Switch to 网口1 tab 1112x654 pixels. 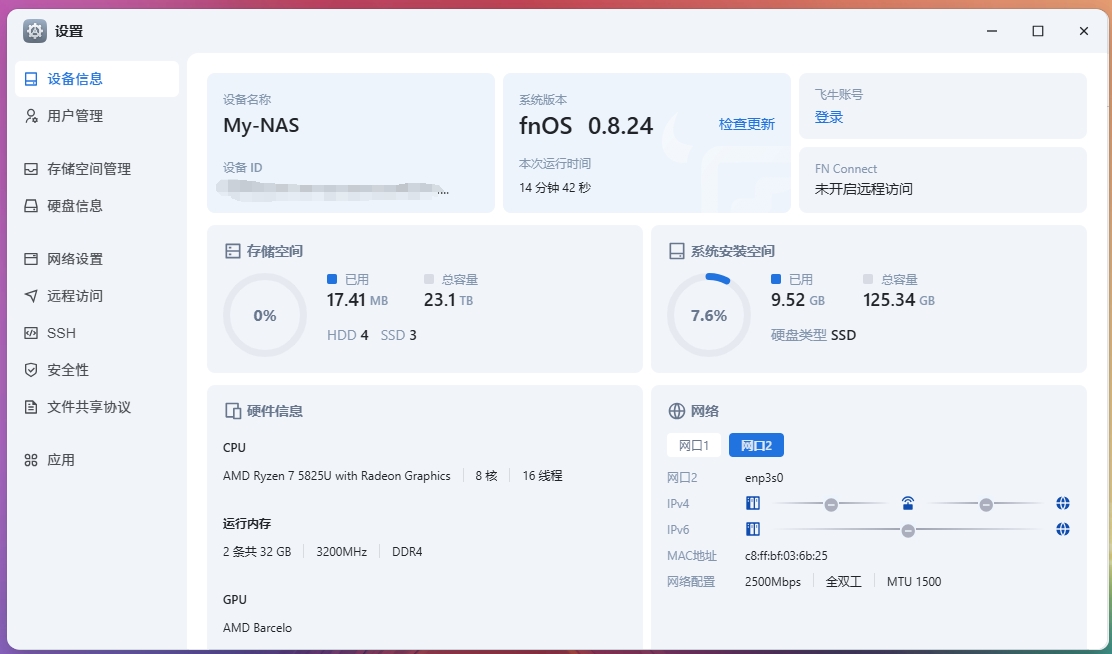694,445
